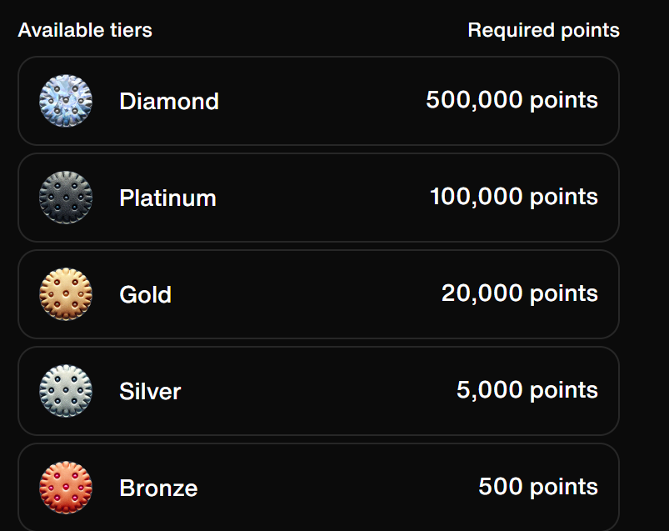This screenshot has height=532, width=670.
Task: Click the 100,000 points value
Action: tap(514, 197)
